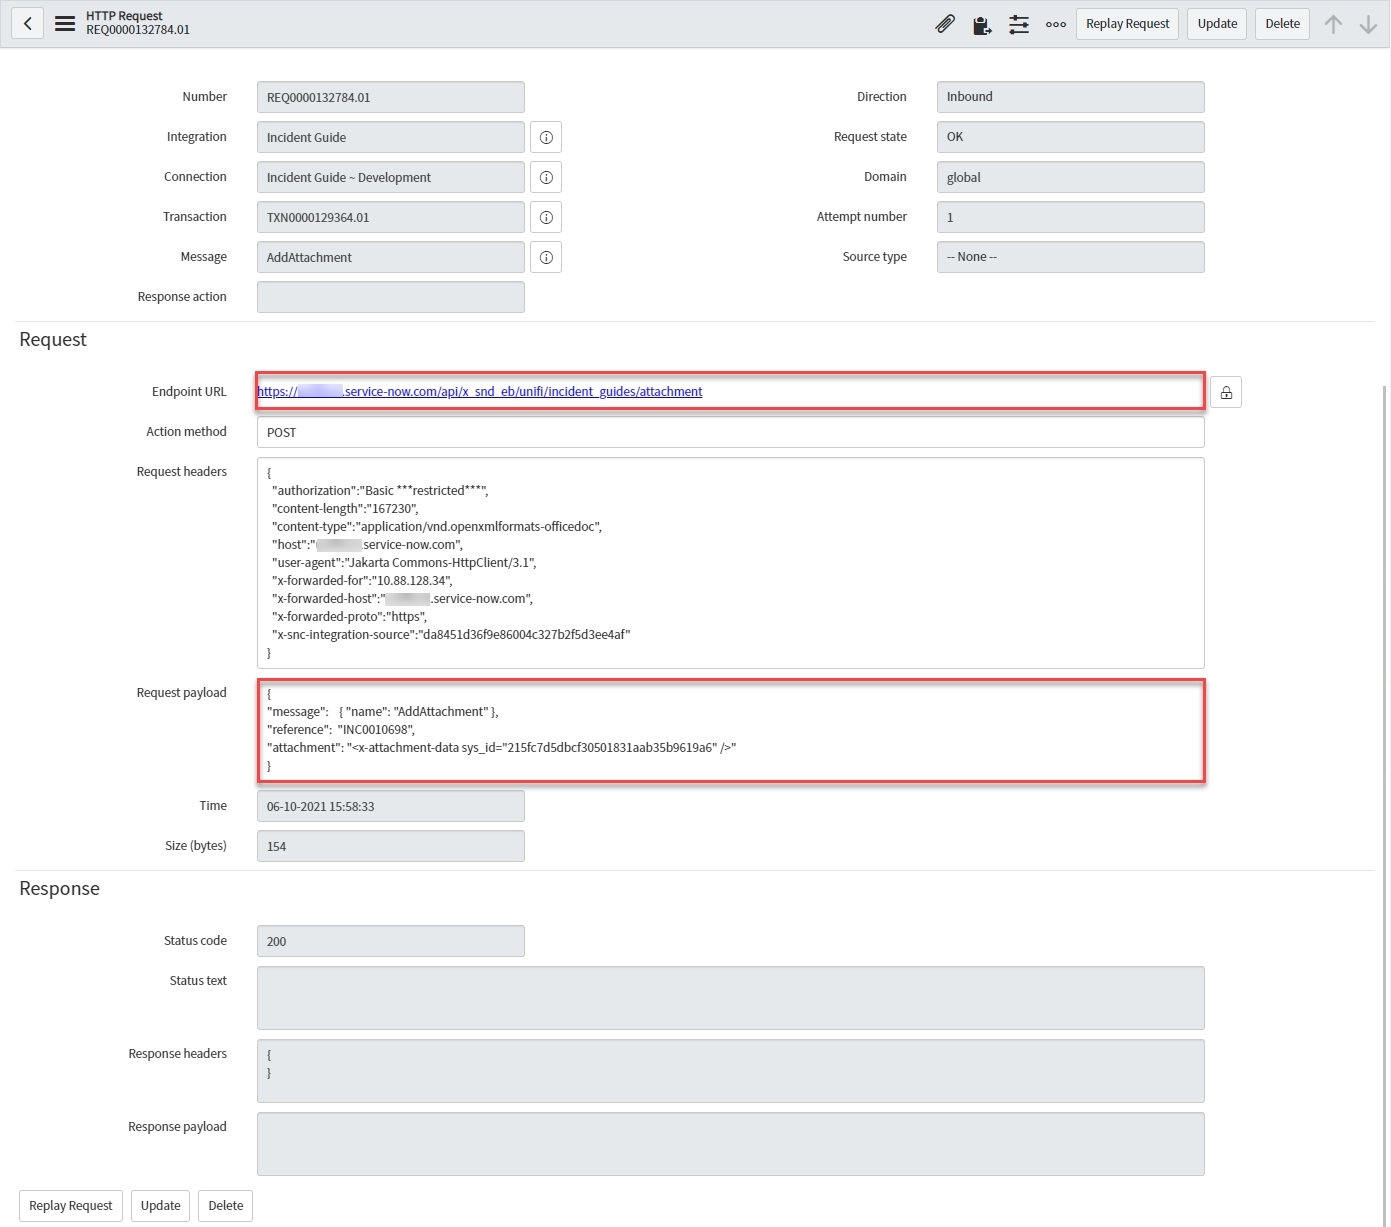Screen dimensions: 1391x1227
Task: Preview the Connection record info icon
Action: [x=546, y=177]
